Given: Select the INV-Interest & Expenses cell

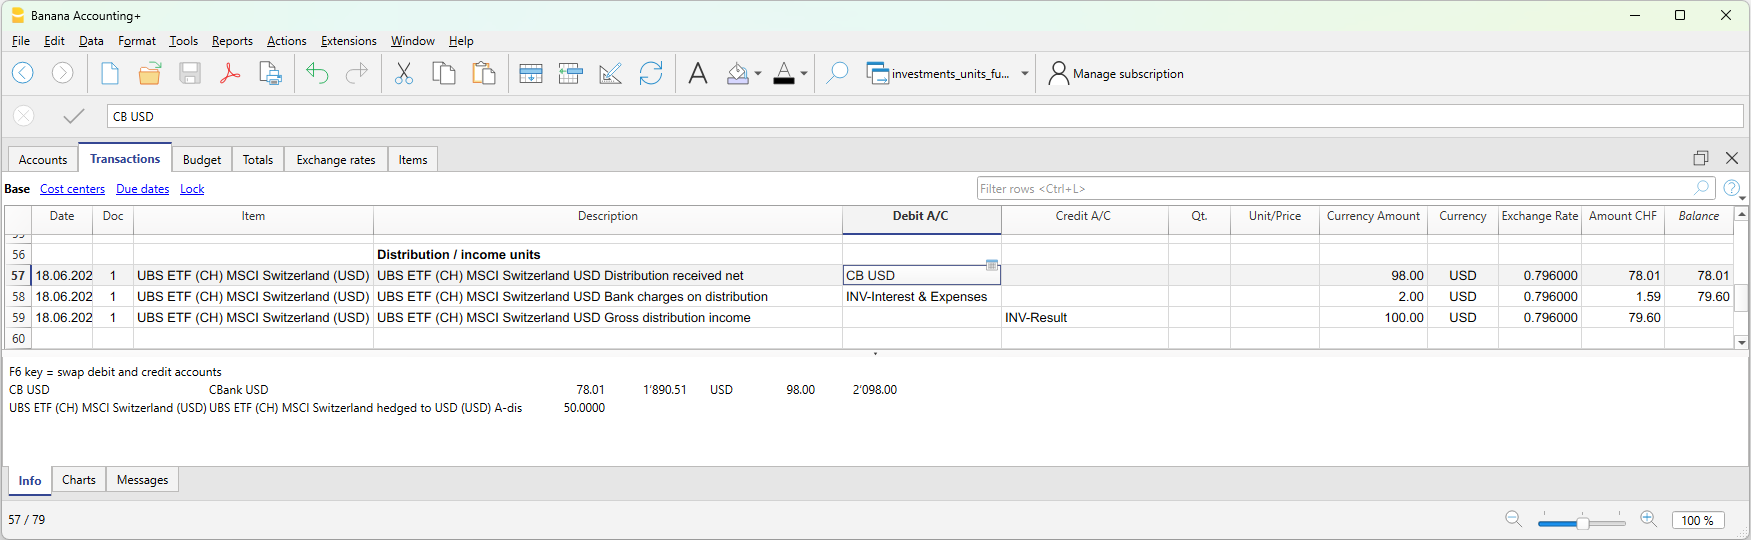Looking at the screenshot, I should click(922, 297).
